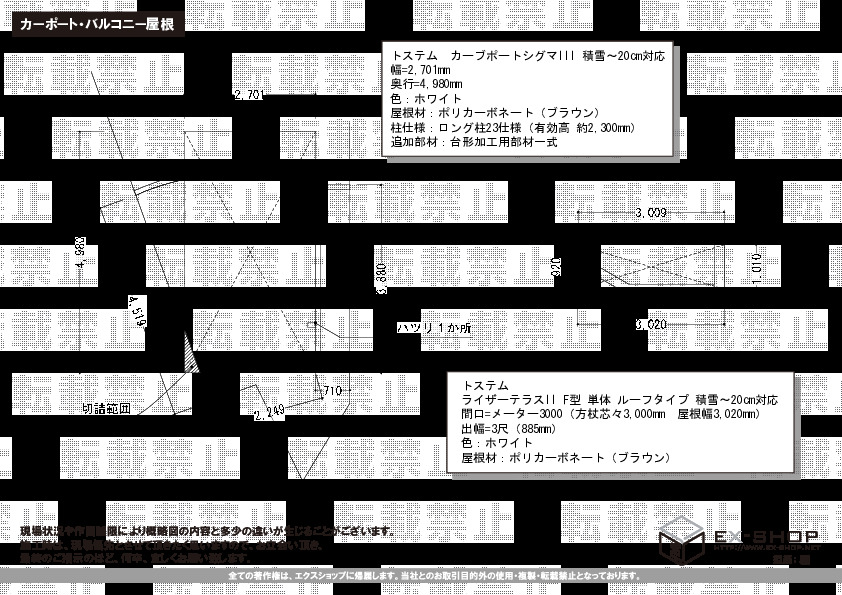The height and width of the screenshot is (595, 842).
Task: Click the '柱仕様：ロング柱23仕様' line
Action: (513, 128)
